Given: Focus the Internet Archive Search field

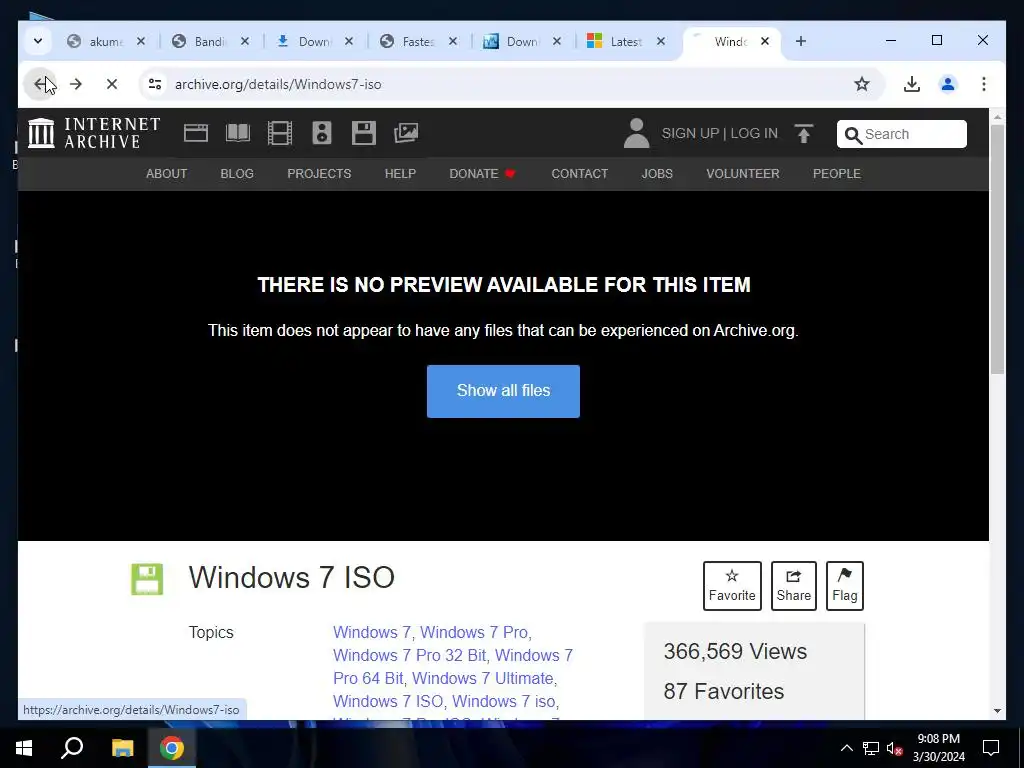Looking at the screenshot, I should click(x=901, y=134).
